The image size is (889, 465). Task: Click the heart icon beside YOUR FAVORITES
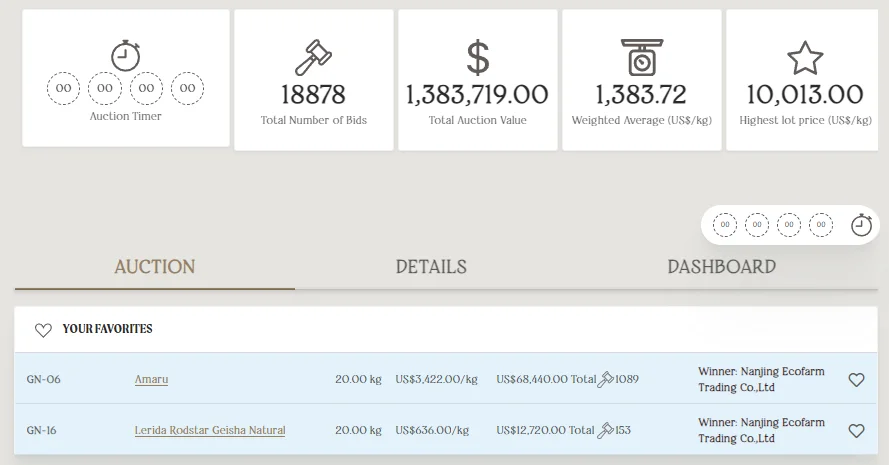tap(43, 330)
